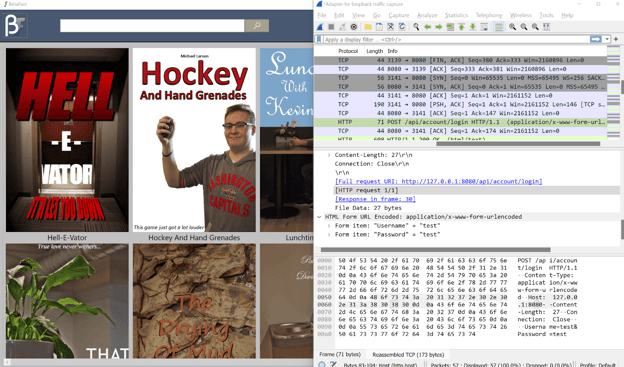Jump to the last packet
This screenshot has height=367, width=624.
(x=473, y=27)
